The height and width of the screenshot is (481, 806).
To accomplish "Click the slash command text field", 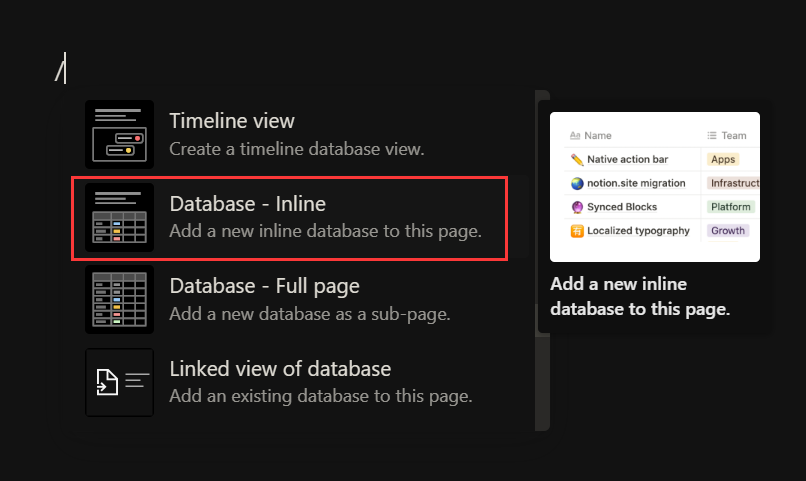I will (x=61, y=68).
